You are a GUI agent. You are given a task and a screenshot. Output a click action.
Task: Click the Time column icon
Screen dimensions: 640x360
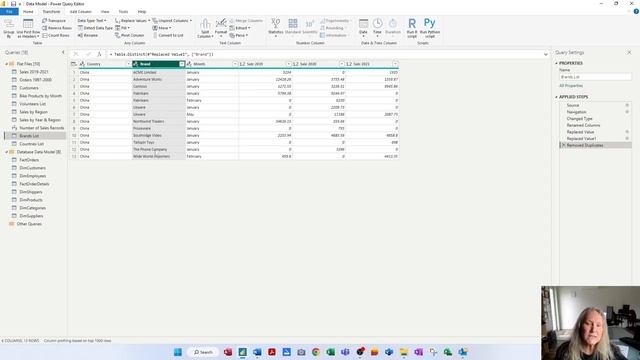pos(378,27)
